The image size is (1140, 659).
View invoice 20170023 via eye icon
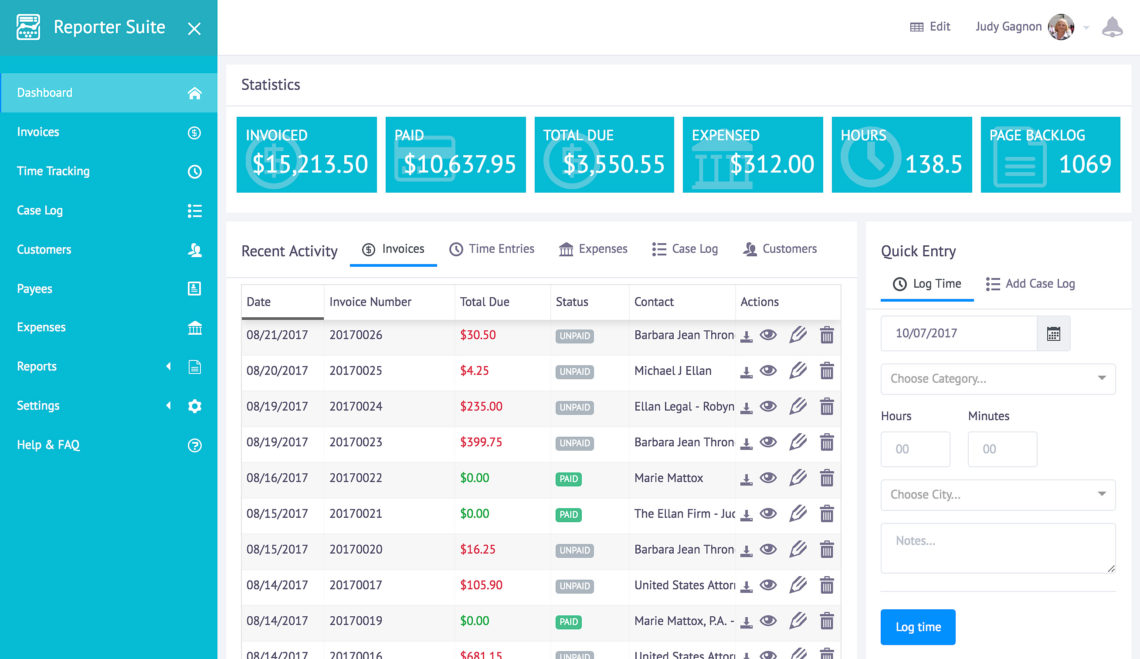coord(768,442)
